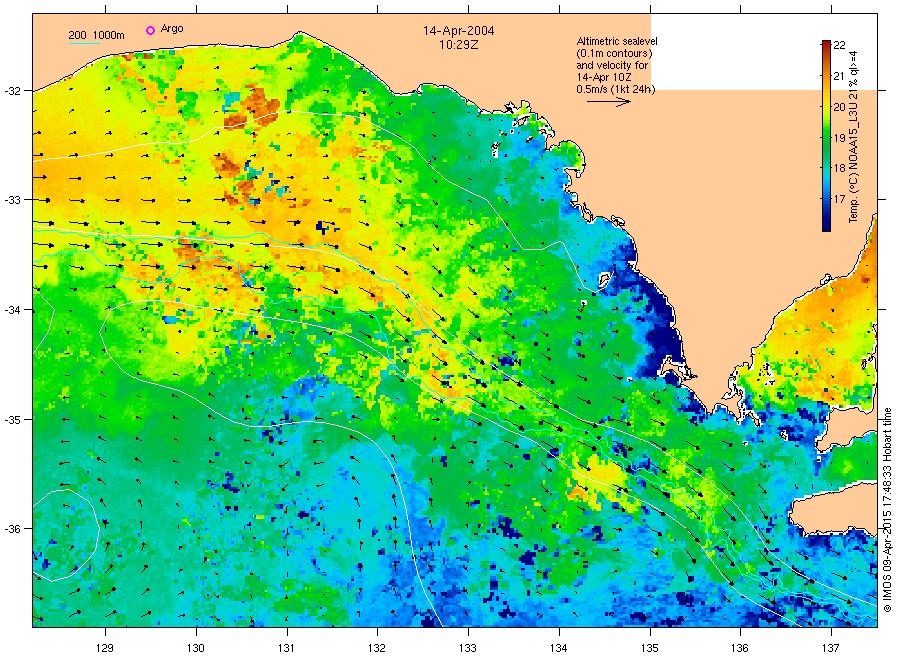The image size is (900, 660).
Task: Click the '14-Apr-2004' date title
Action: 459,31
